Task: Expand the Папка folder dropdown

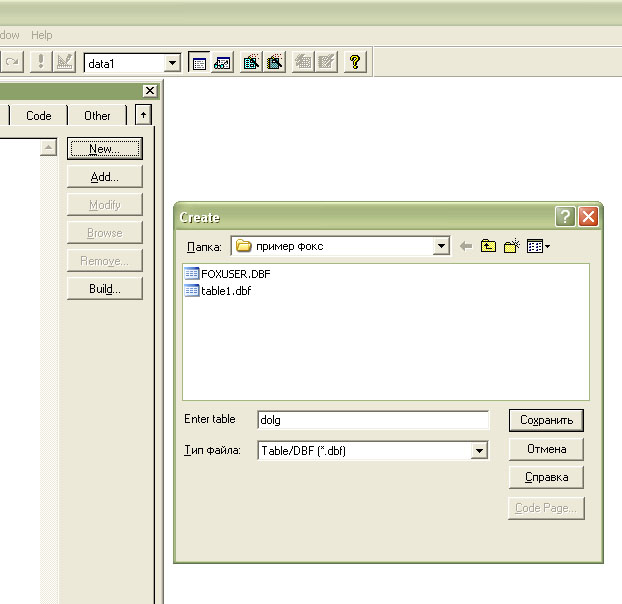Action: (x=441, y=246)
